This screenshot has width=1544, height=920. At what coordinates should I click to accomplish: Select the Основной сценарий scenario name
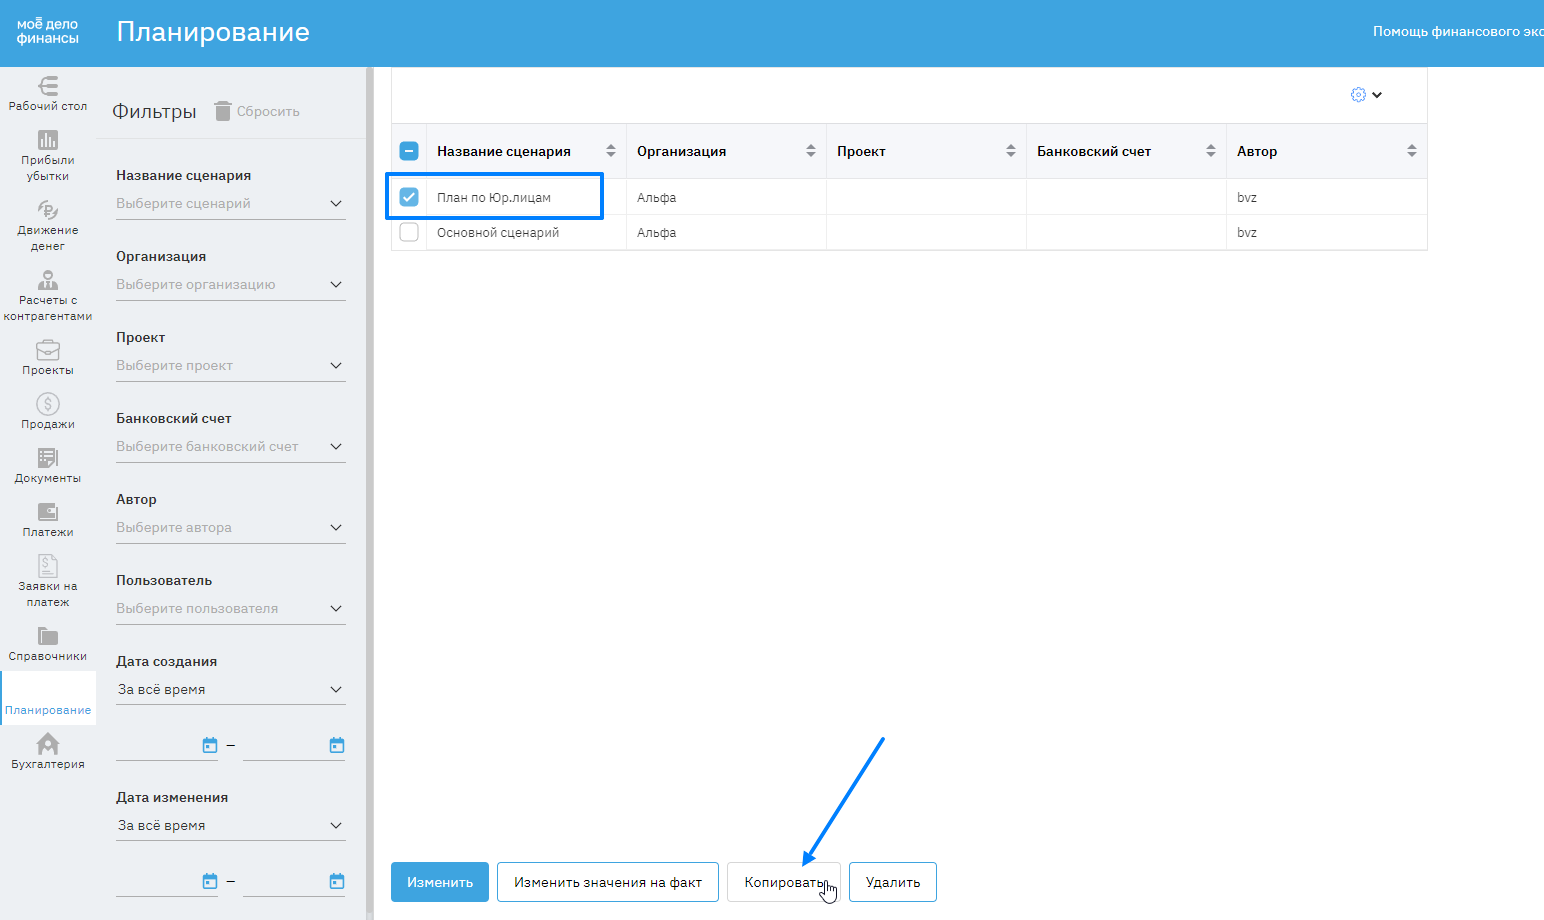498,233
